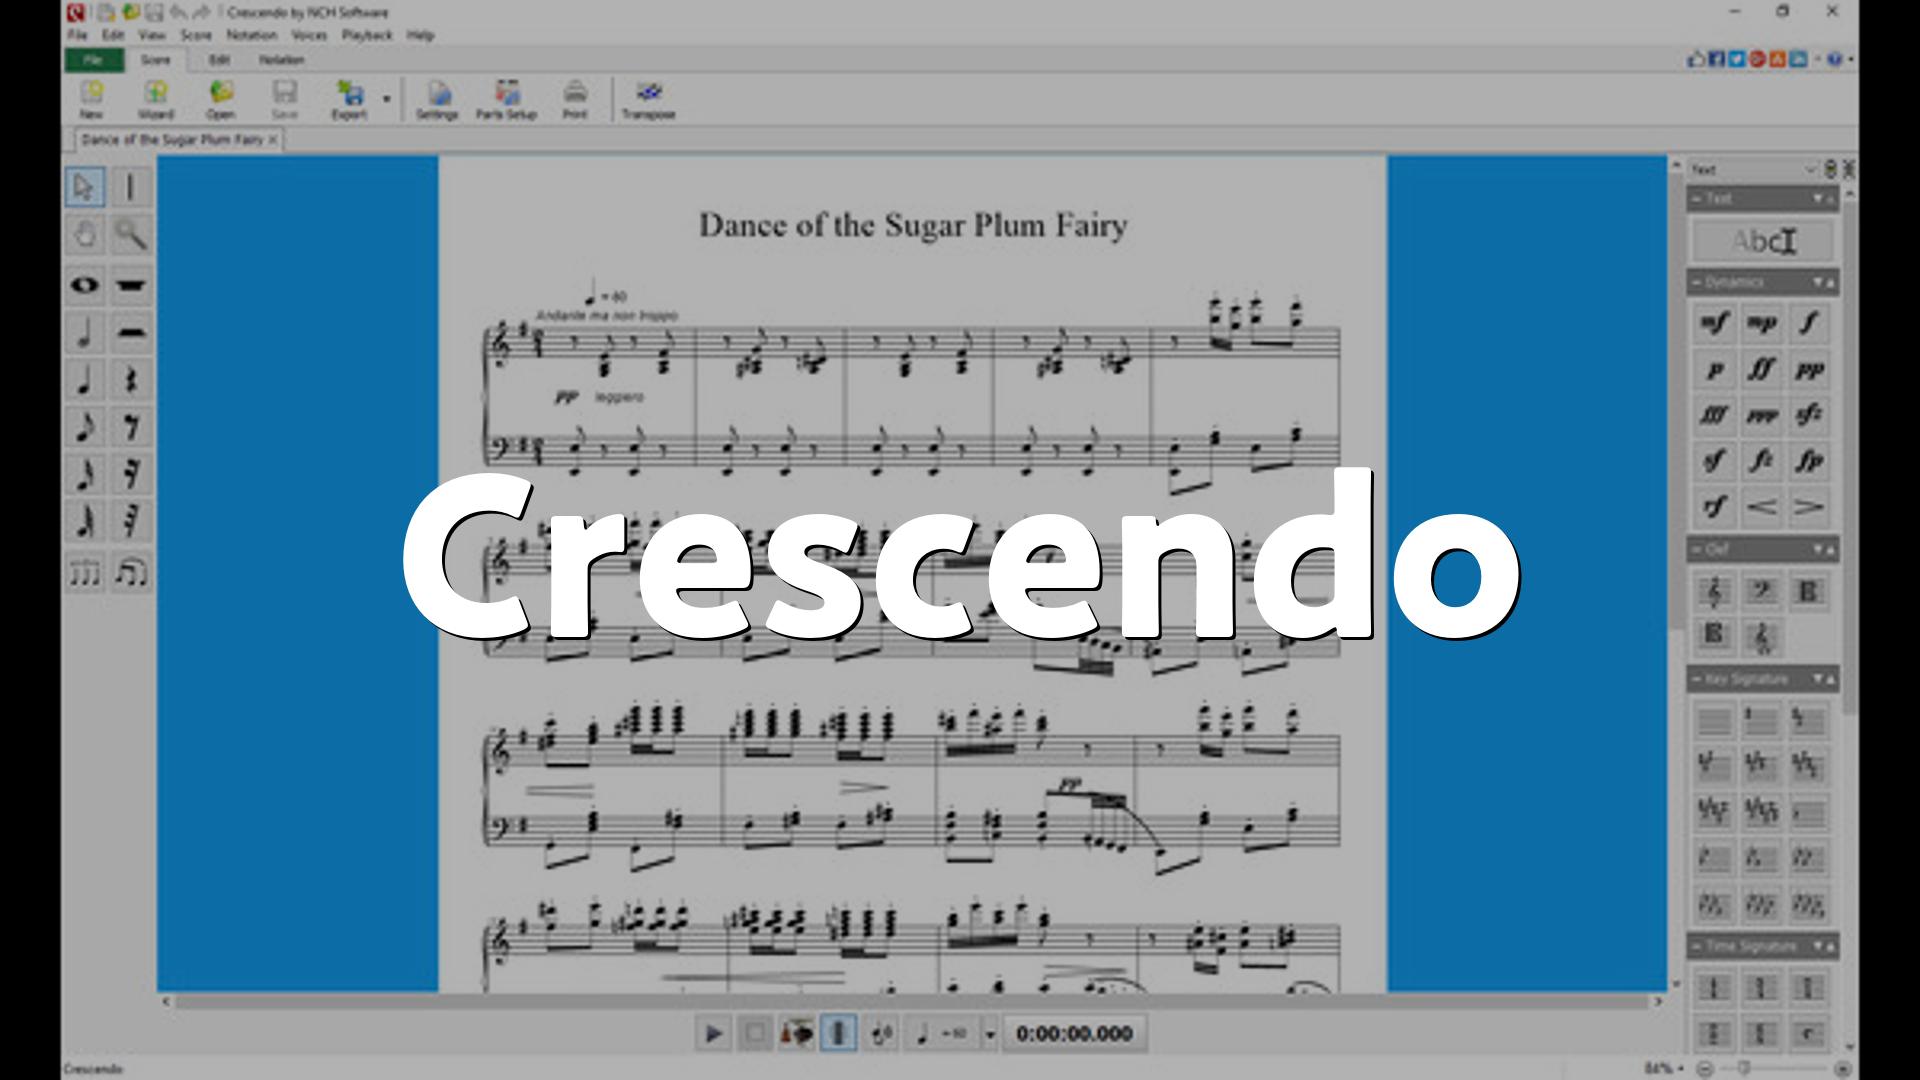Screen dimensions: 1920x1080
Task: Click the green File ribbon button
Action: tap(93, 60)
